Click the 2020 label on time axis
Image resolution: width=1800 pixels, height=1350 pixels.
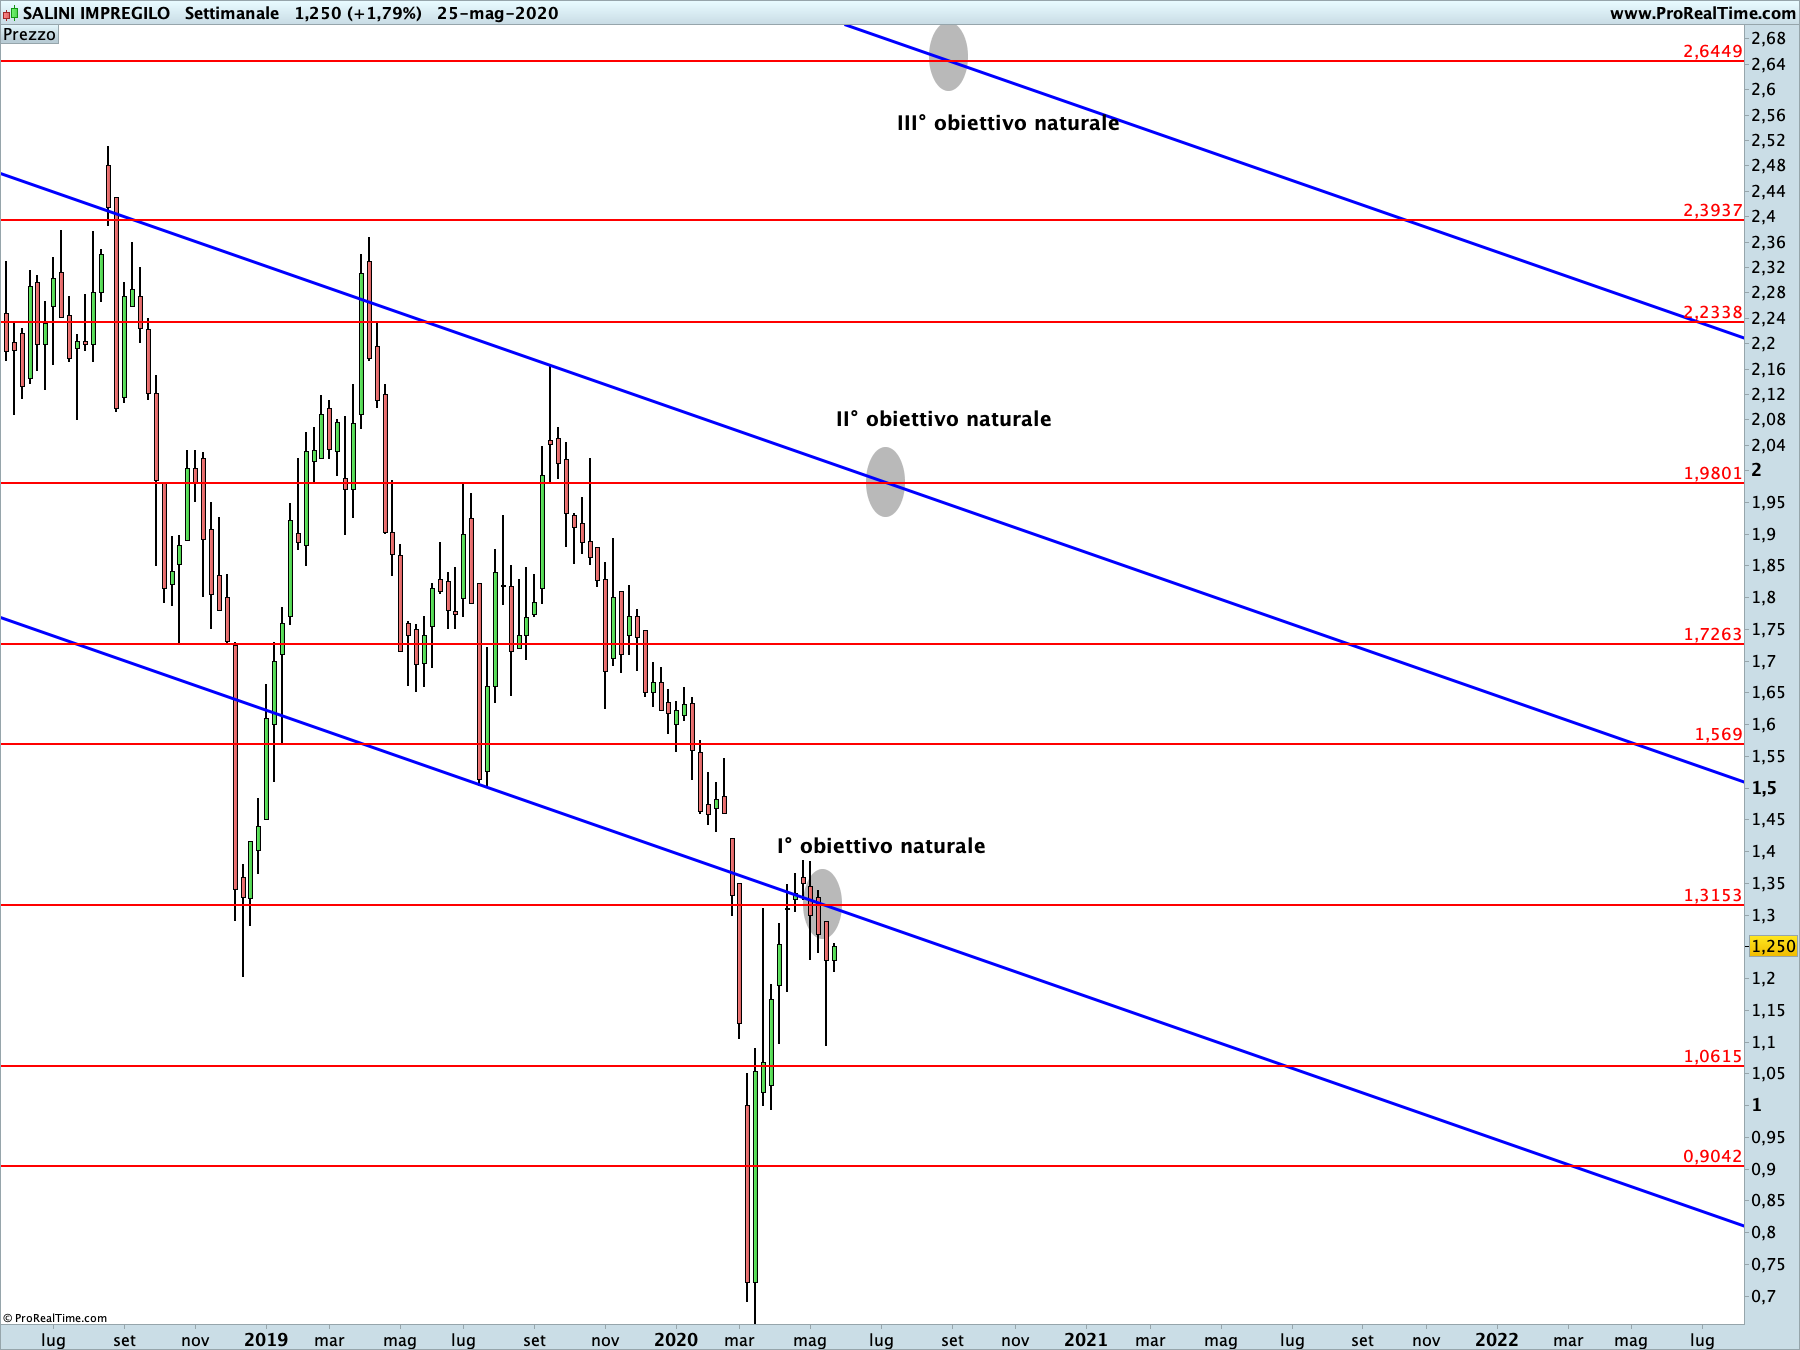(x=676, y=1340)
